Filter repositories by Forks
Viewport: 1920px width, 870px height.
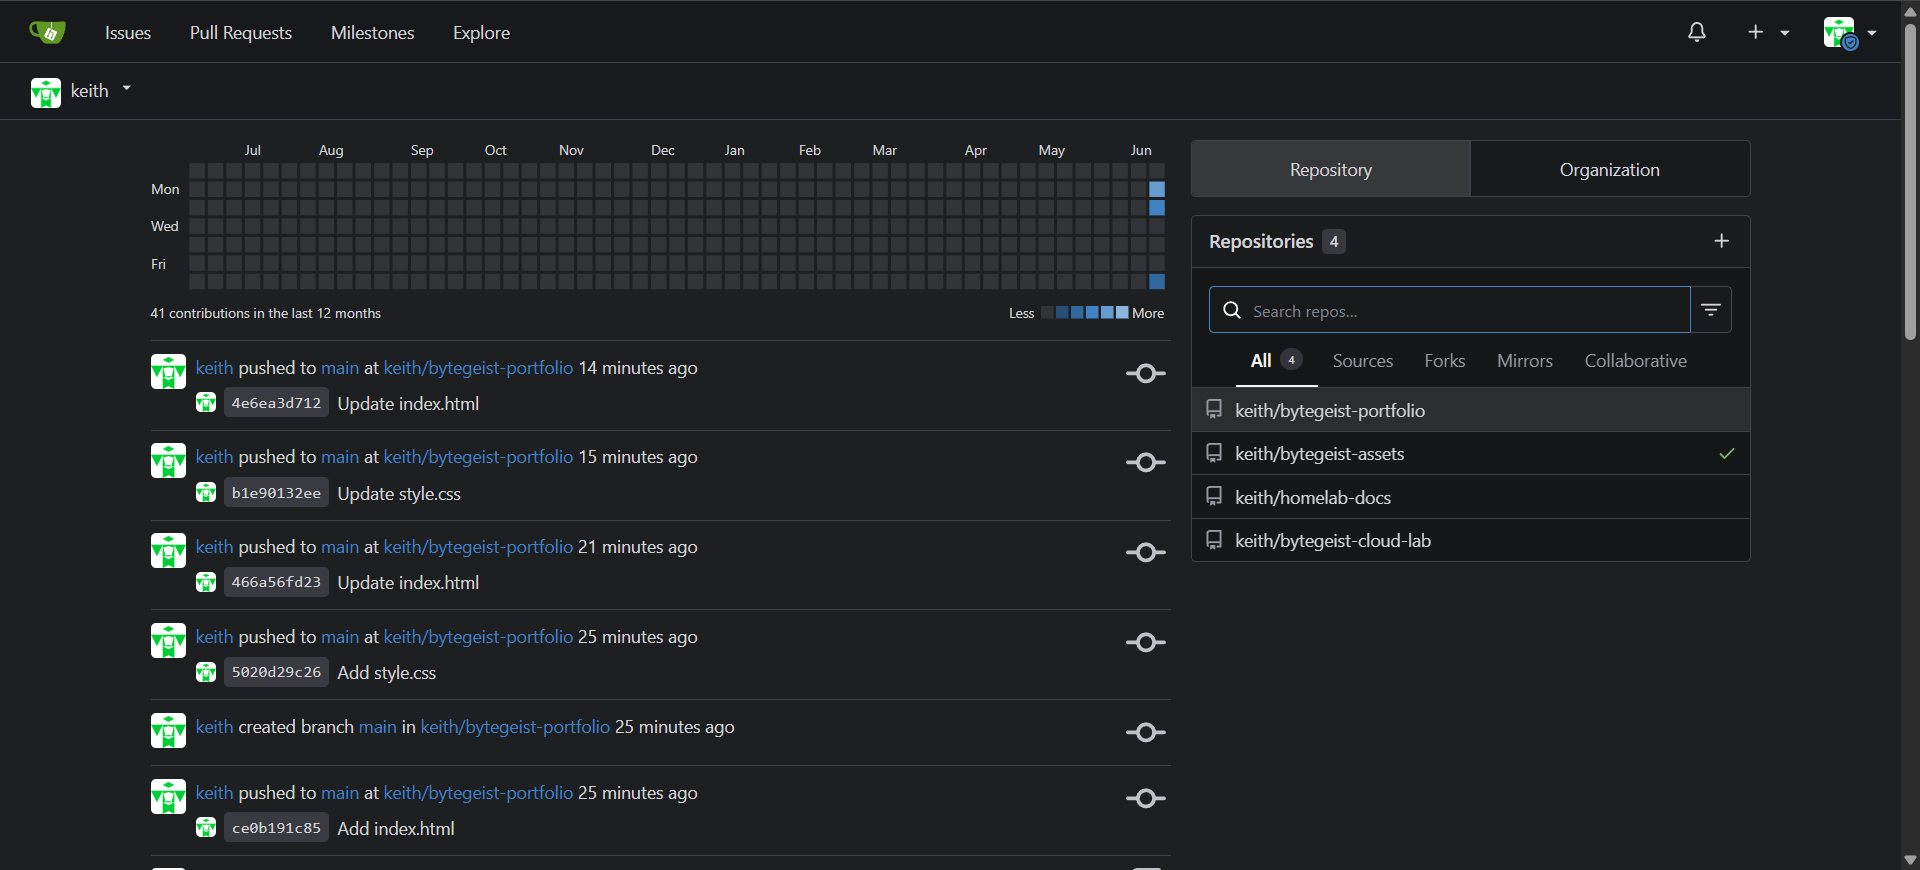(1445, 361)
